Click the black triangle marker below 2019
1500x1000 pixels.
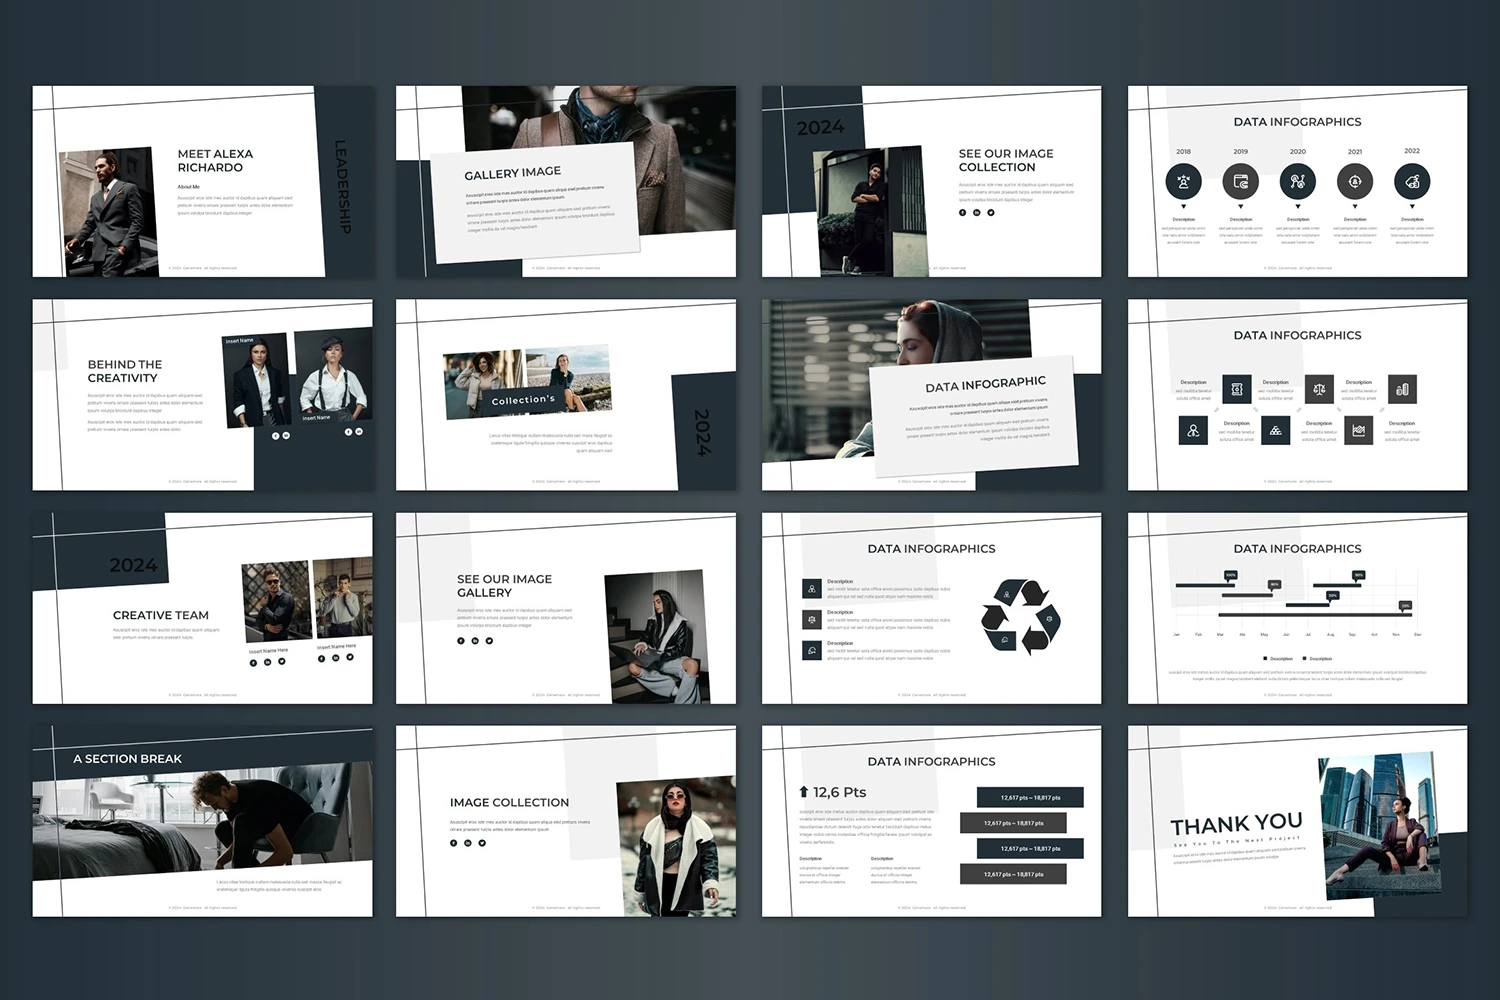(x=1240, y=207)
